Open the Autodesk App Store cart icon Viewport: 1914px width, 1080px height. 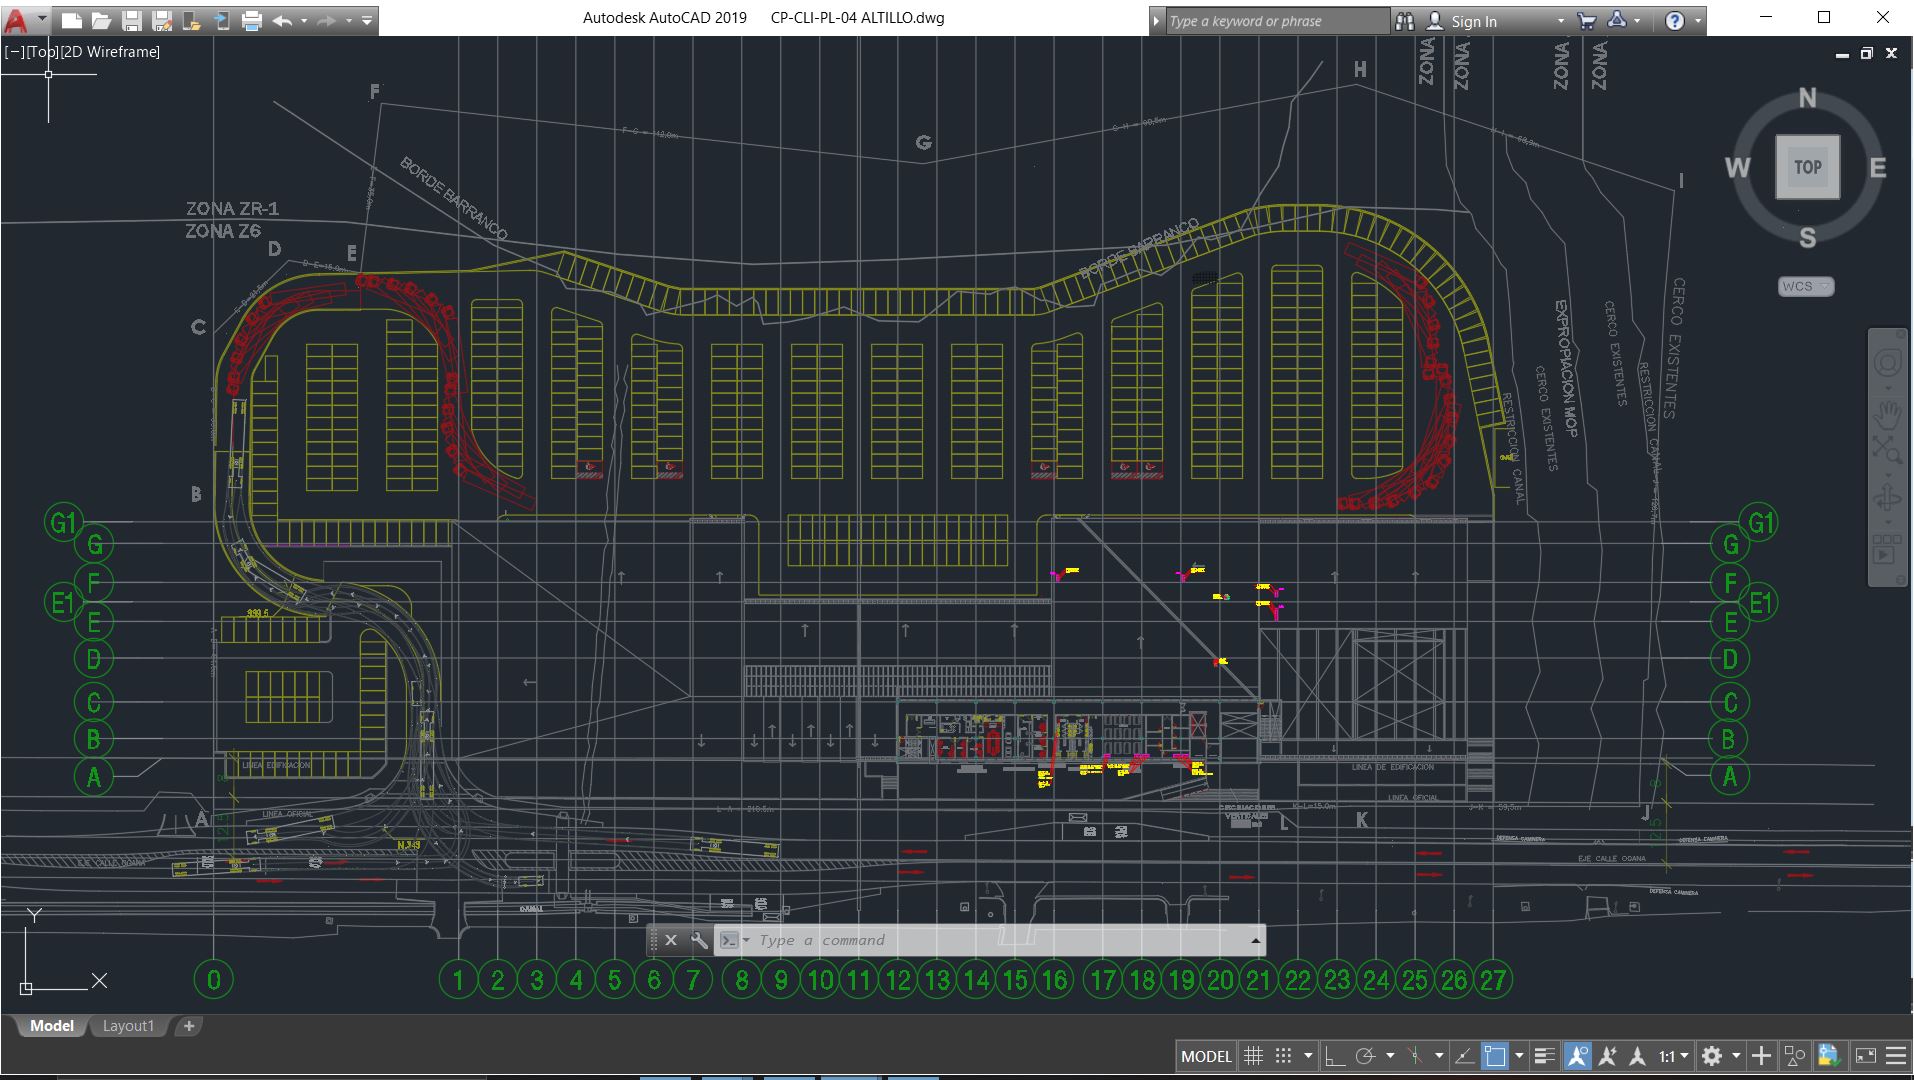pos(1586,20)
